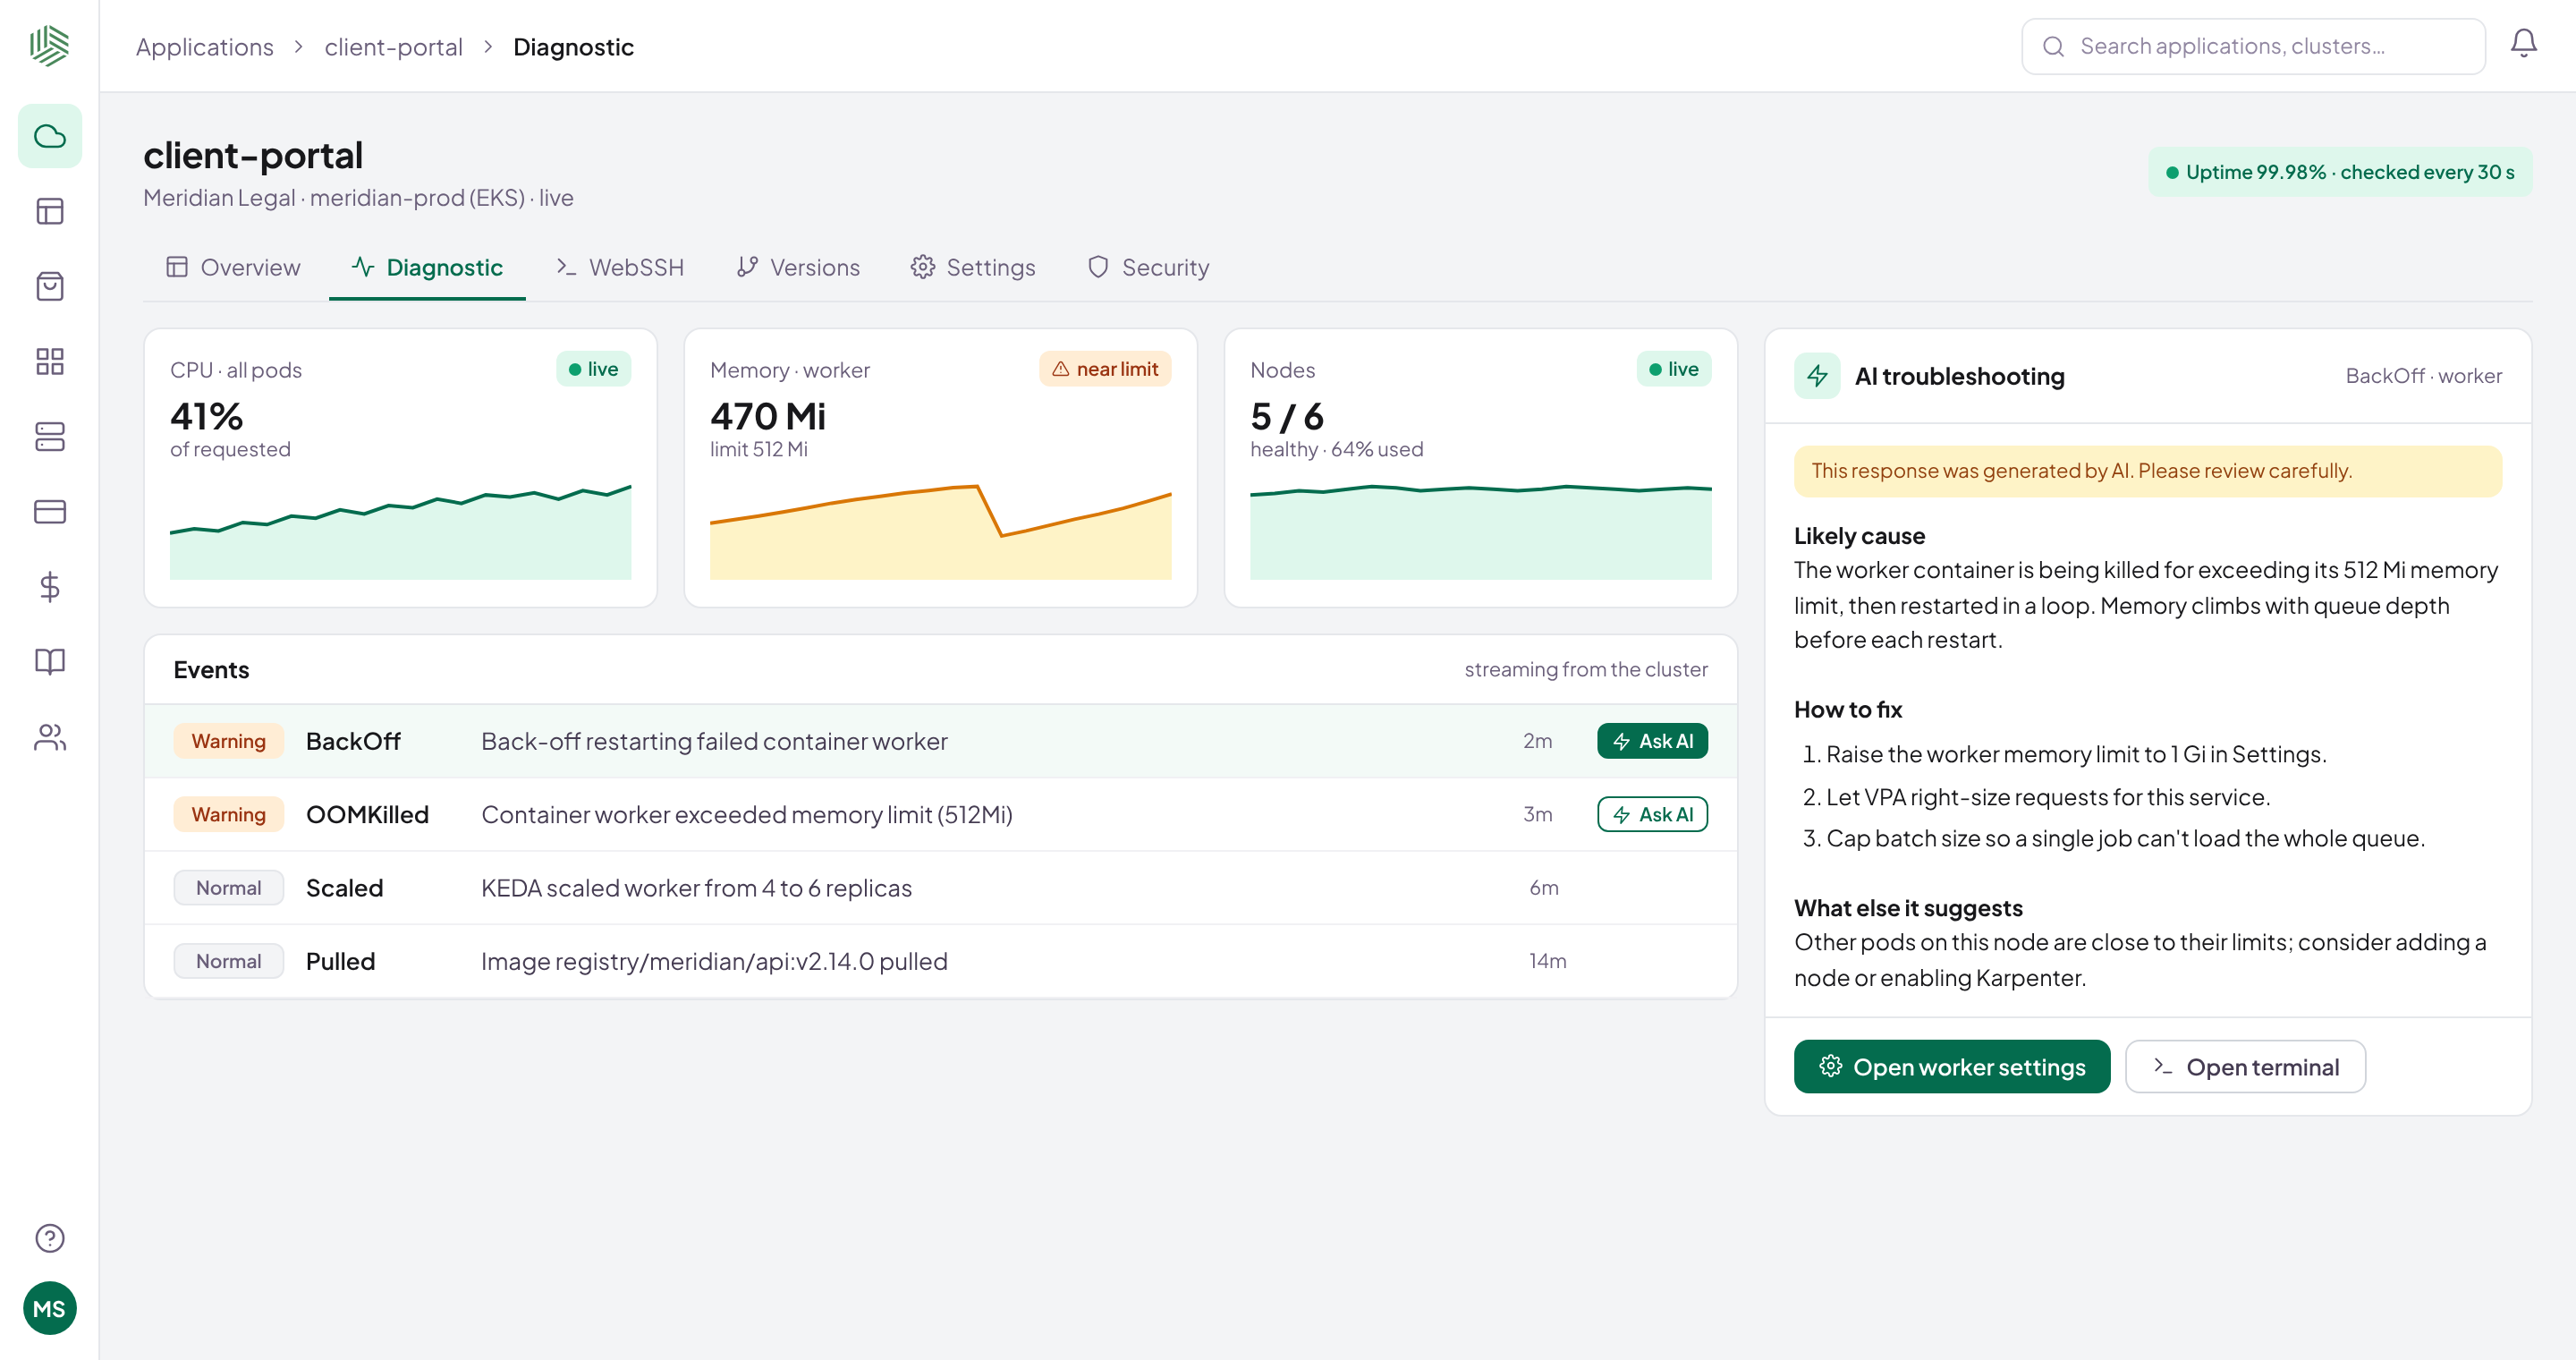Click Ask AI on the BackOff event
This screenshot has height=1360, width=2576.
1652,741
